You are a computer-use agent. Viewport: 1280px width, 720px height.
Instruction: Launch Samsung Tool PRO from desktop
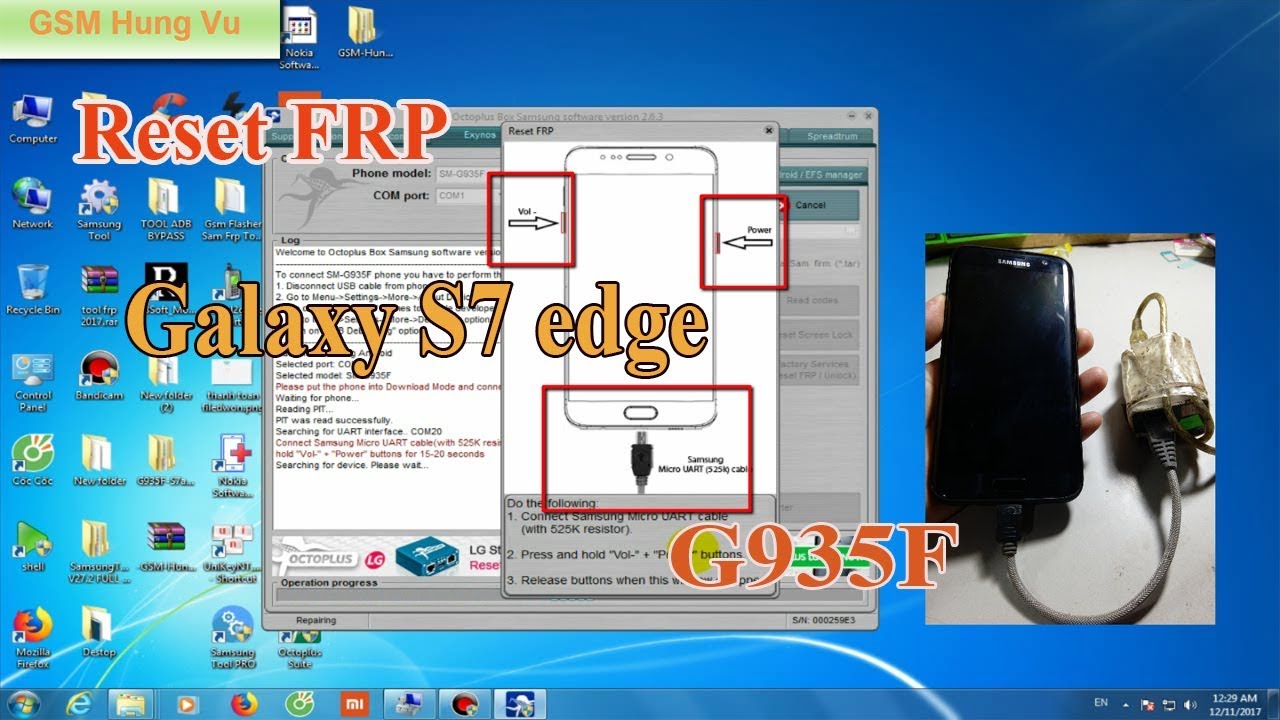pos(231,638)
